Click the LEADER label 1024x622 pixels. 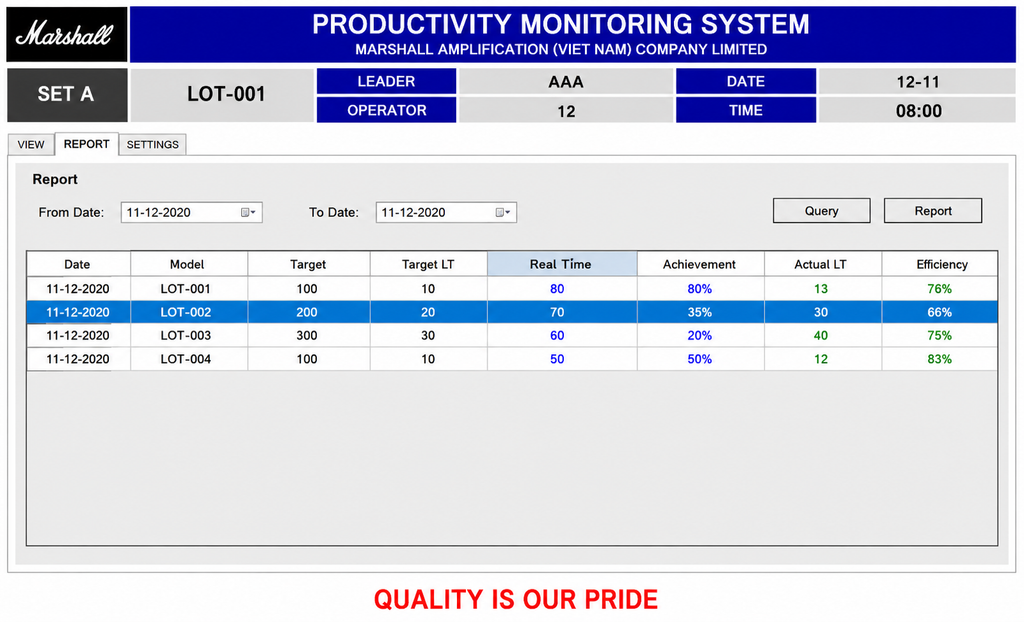pos(386,82)
